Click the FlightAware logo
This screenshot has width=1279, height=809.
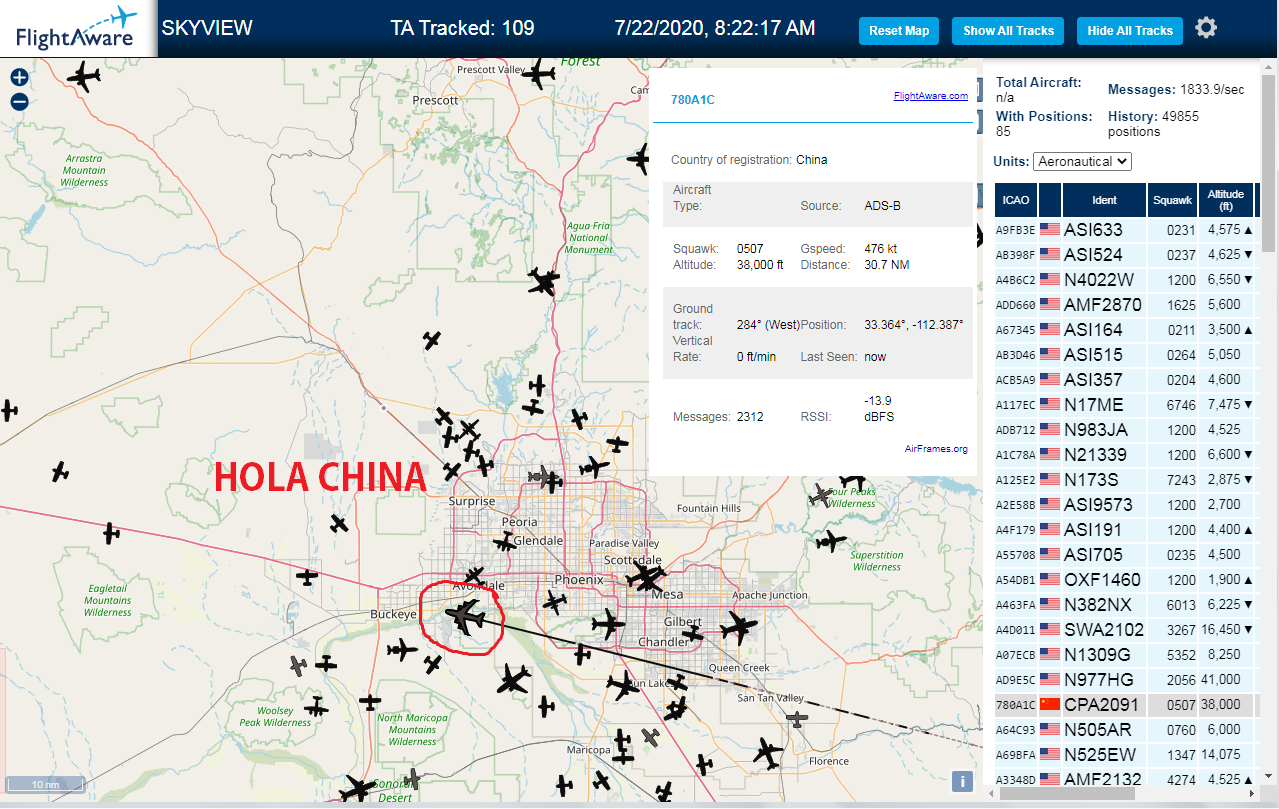(77, 29)
